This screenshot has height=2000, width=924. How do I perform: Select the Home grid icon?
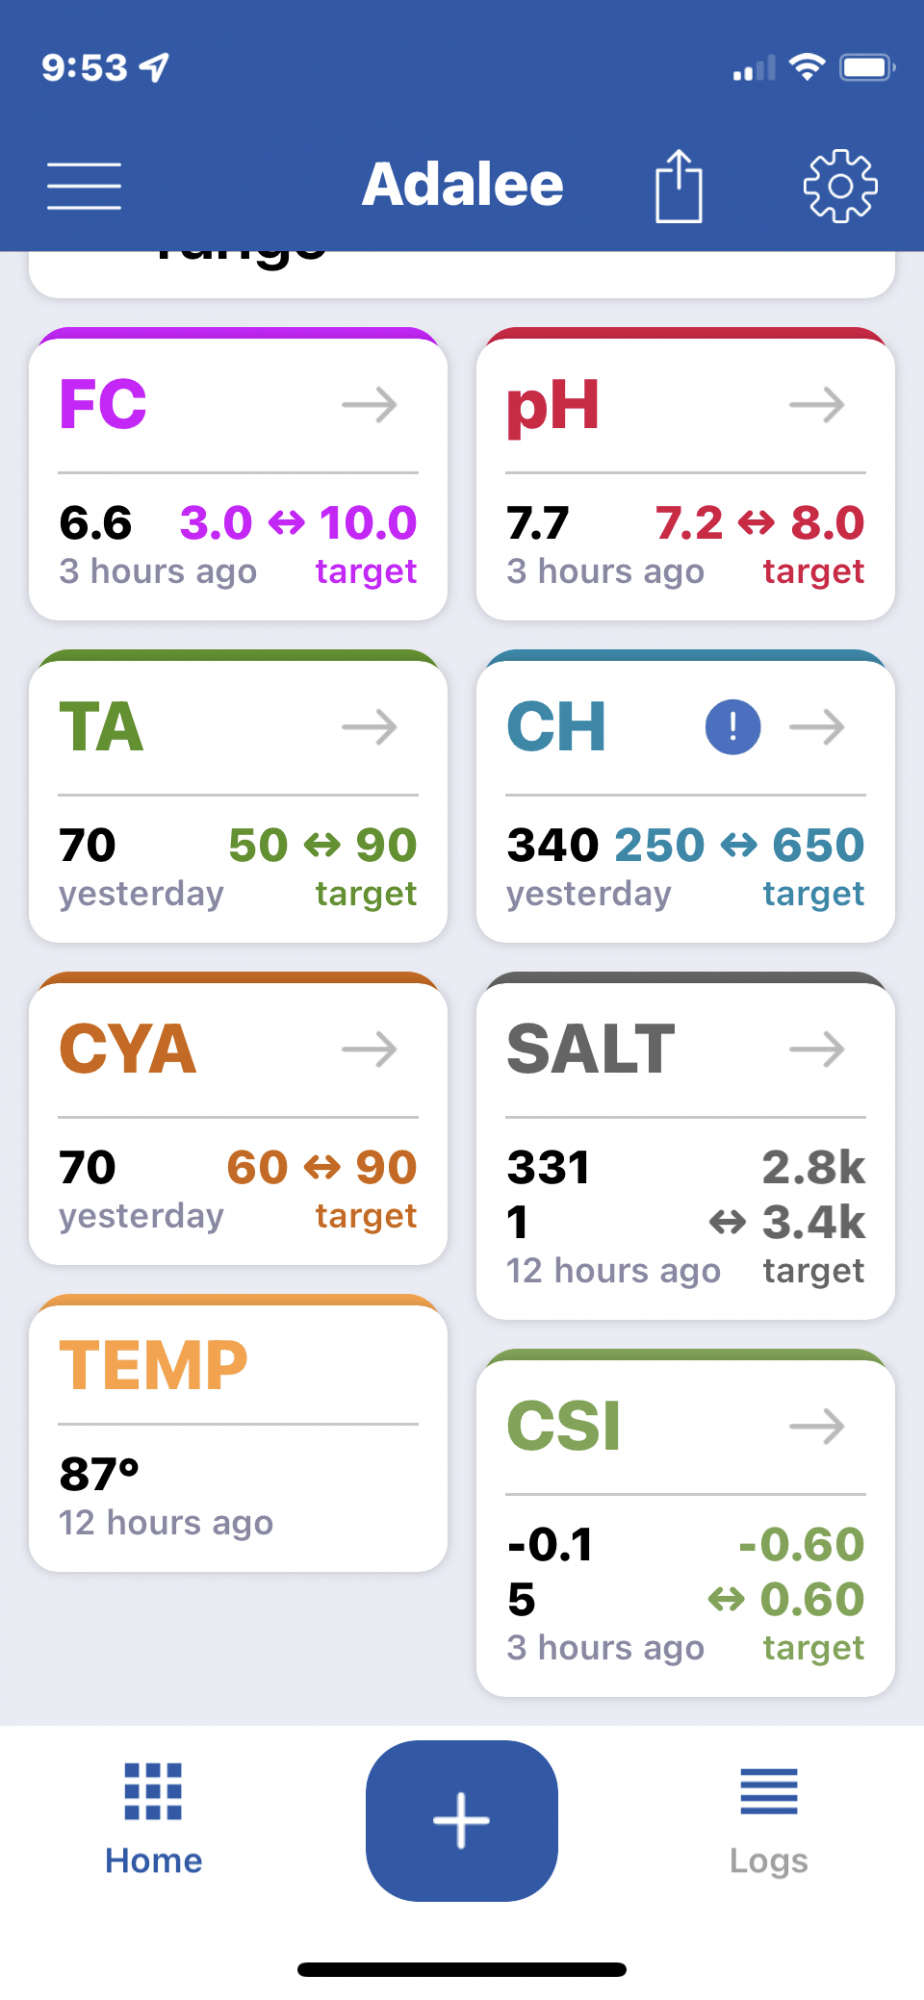pyautogui.click(x=153, y=1791)
